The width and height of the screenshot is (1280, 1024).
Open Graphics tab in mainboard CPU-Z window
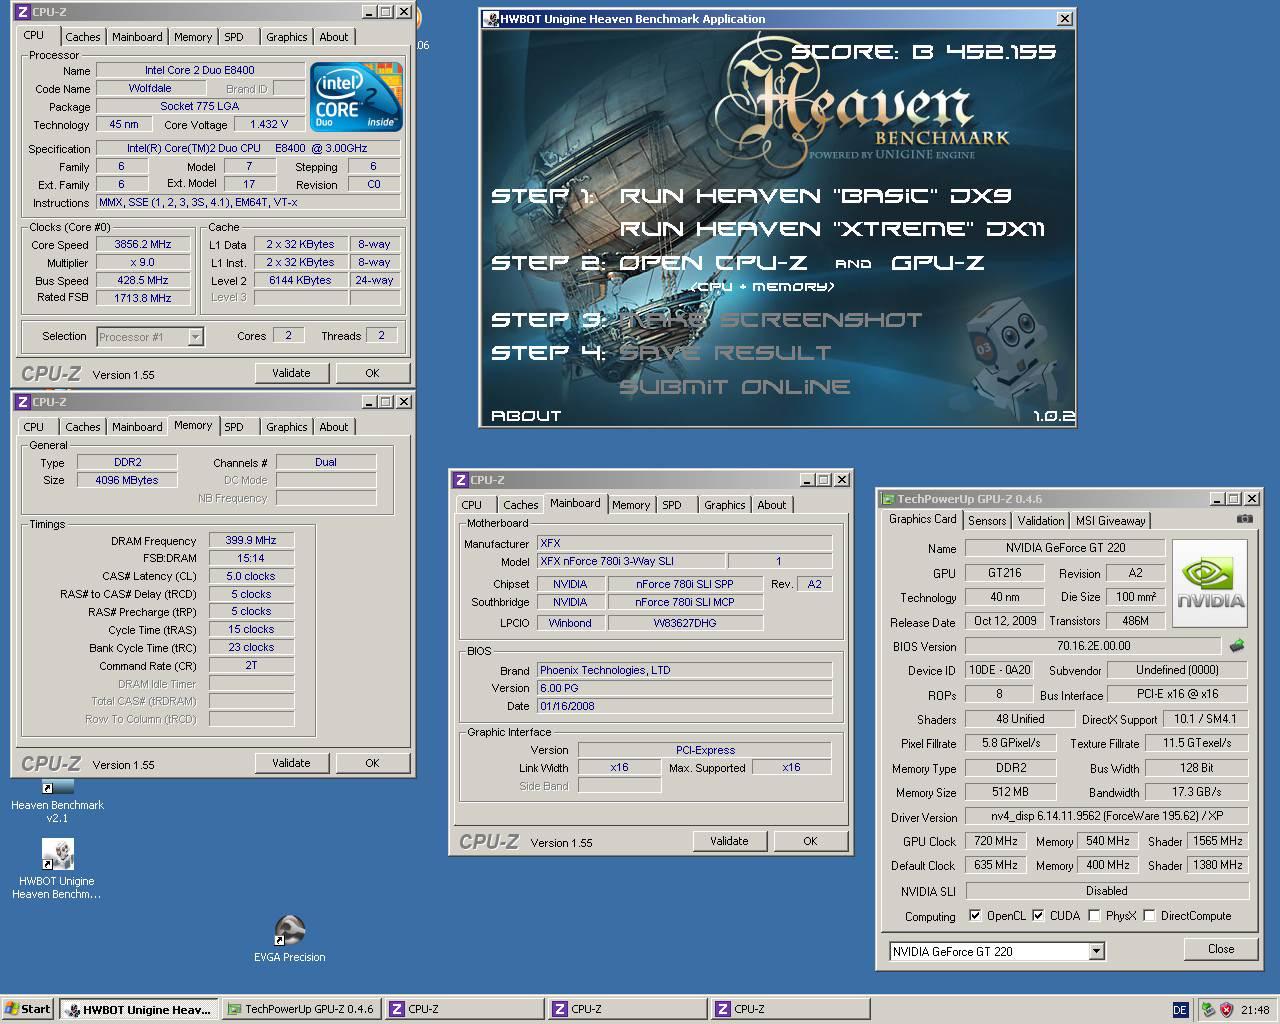pyautogui.click(x=725, y=505)
